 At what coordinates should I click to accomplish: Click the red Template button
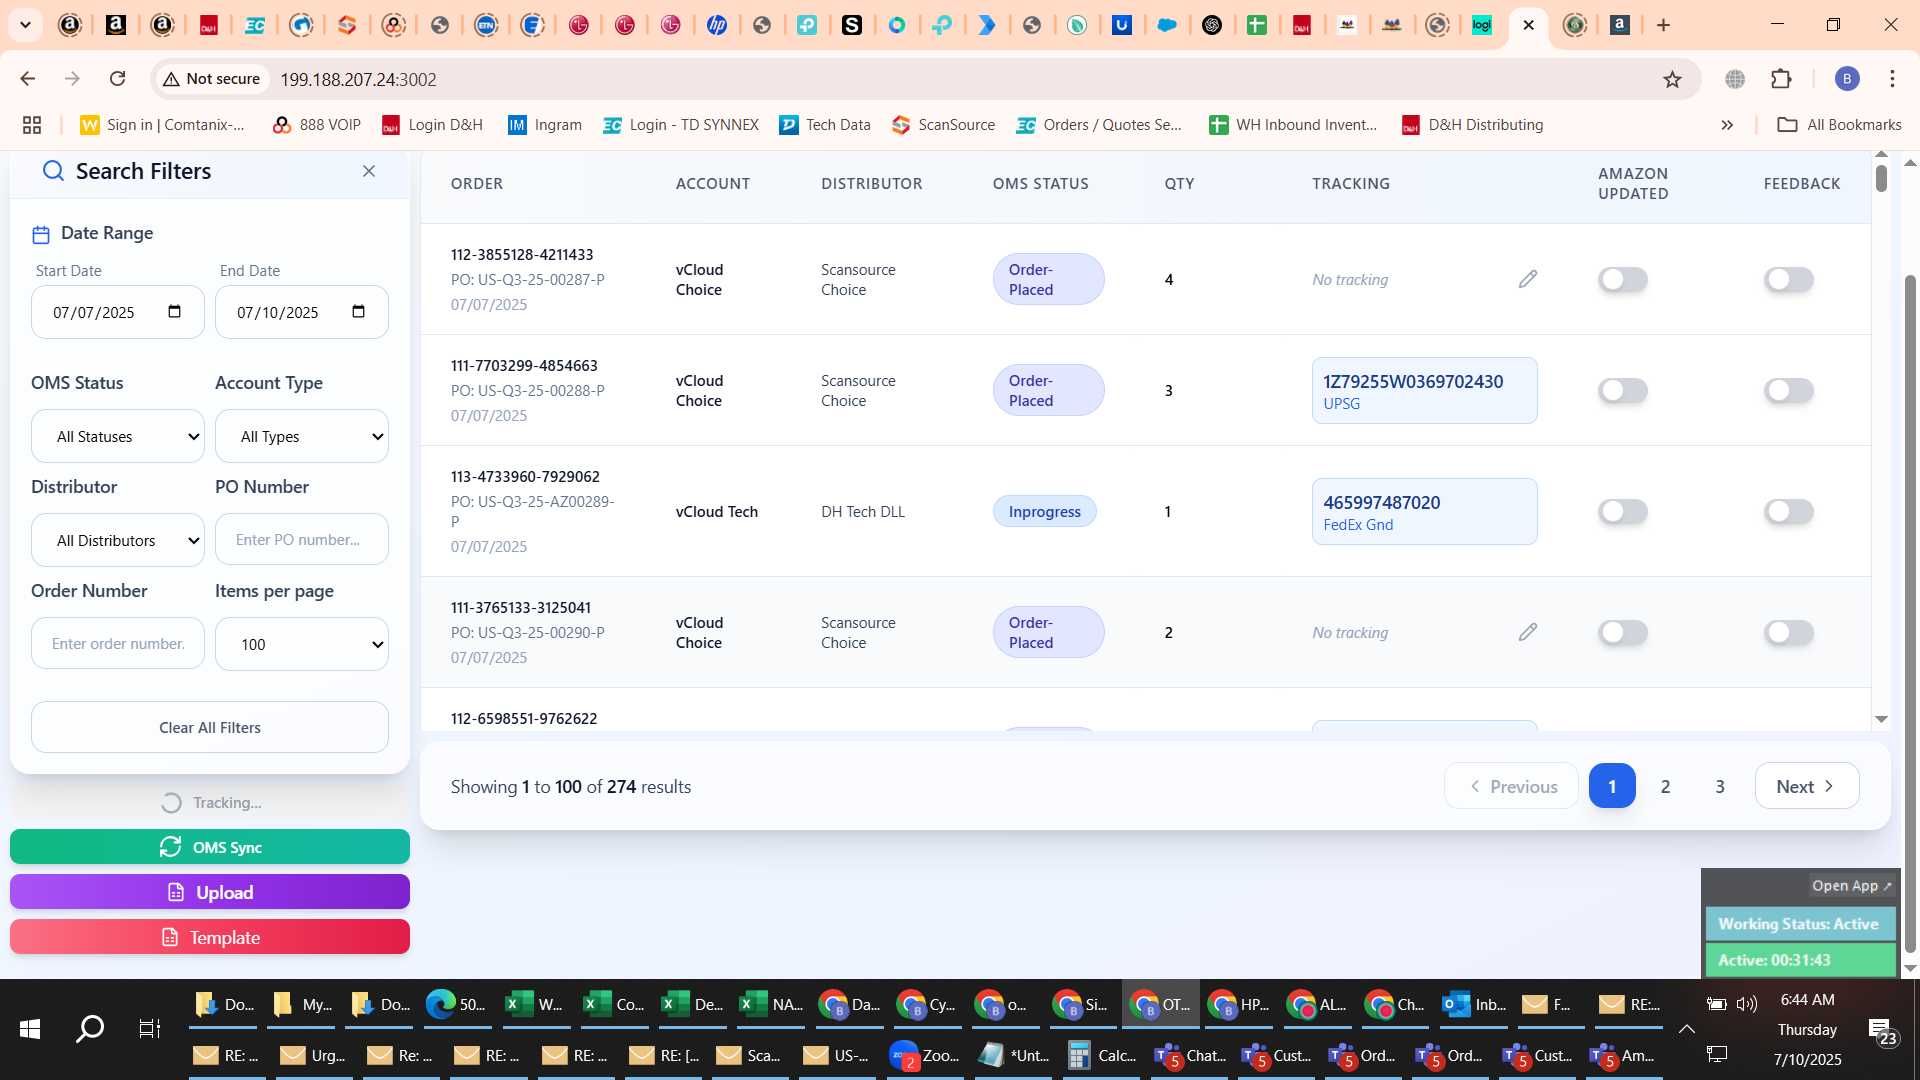210,937
